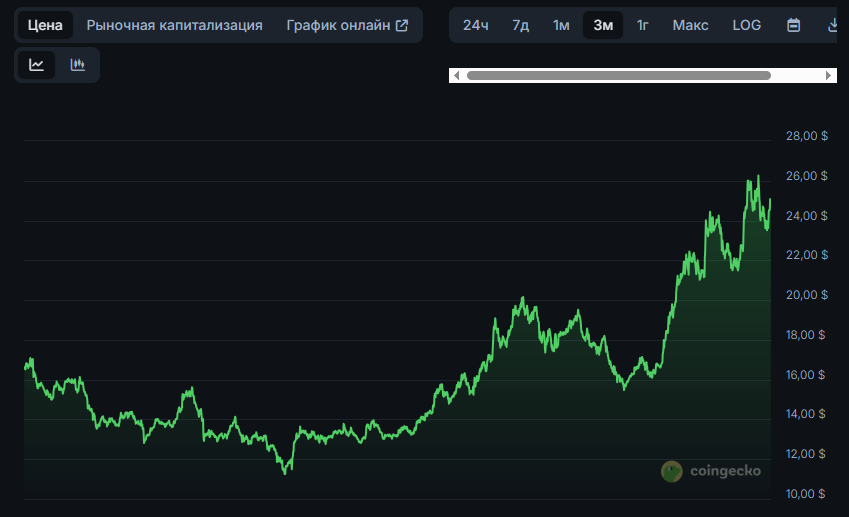
Task: Switch to the Рыночная капитализация tab
Action: 174,25
